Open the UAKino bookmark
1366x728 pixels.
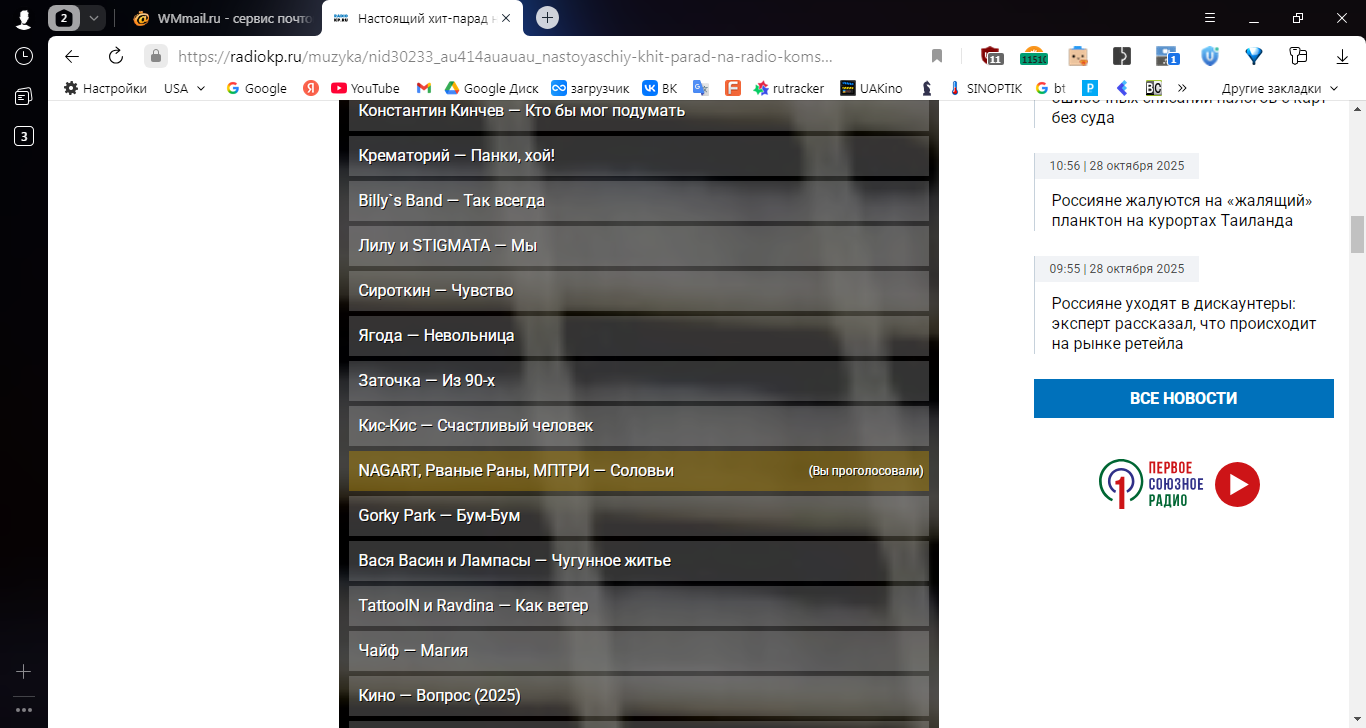[871, 88]
